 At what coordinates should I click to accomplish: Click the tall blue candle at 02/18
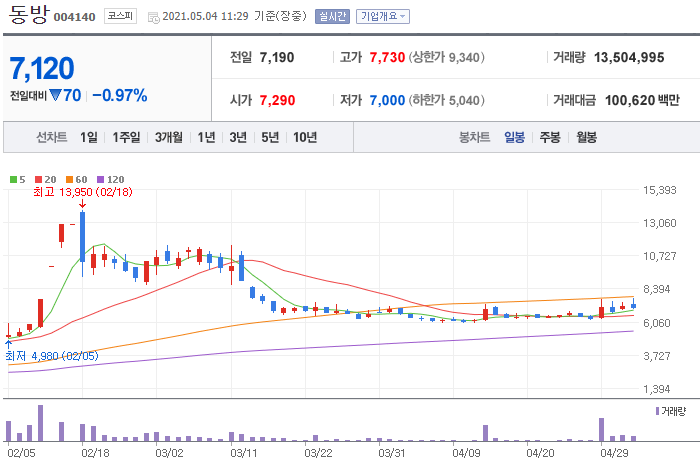point(82,237)
